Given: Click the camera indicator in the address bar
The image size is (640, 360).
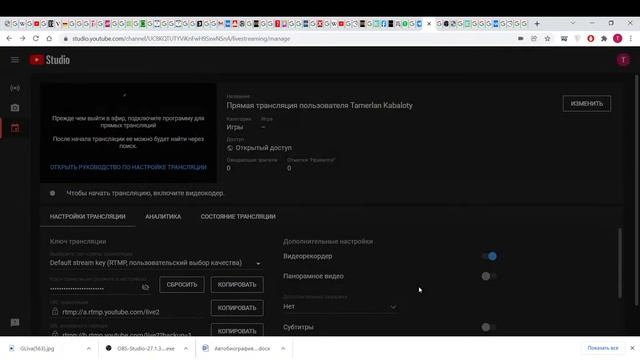Looking at the screenshot, I should [x=521, y=38].
